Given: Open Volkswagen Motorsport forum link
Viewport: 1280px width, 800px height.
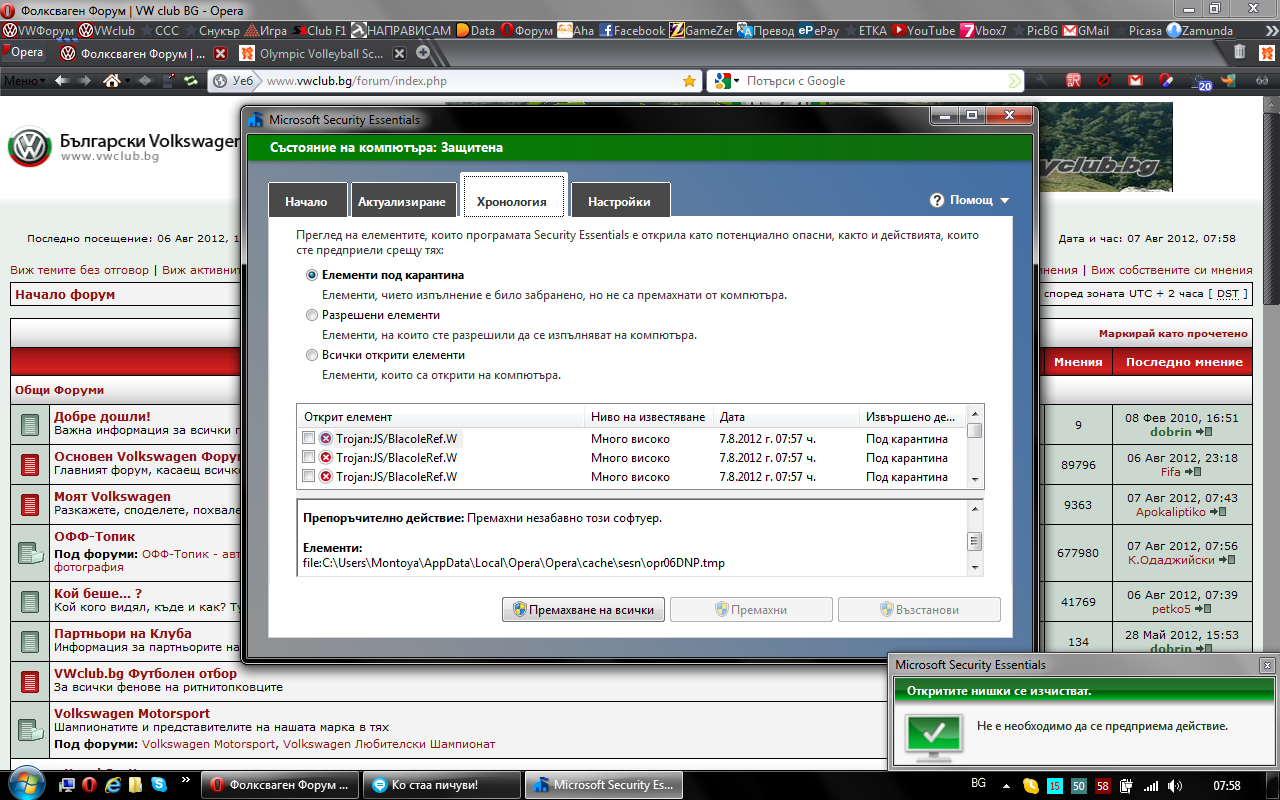Looking at the screenshot, I should point(132,713).
